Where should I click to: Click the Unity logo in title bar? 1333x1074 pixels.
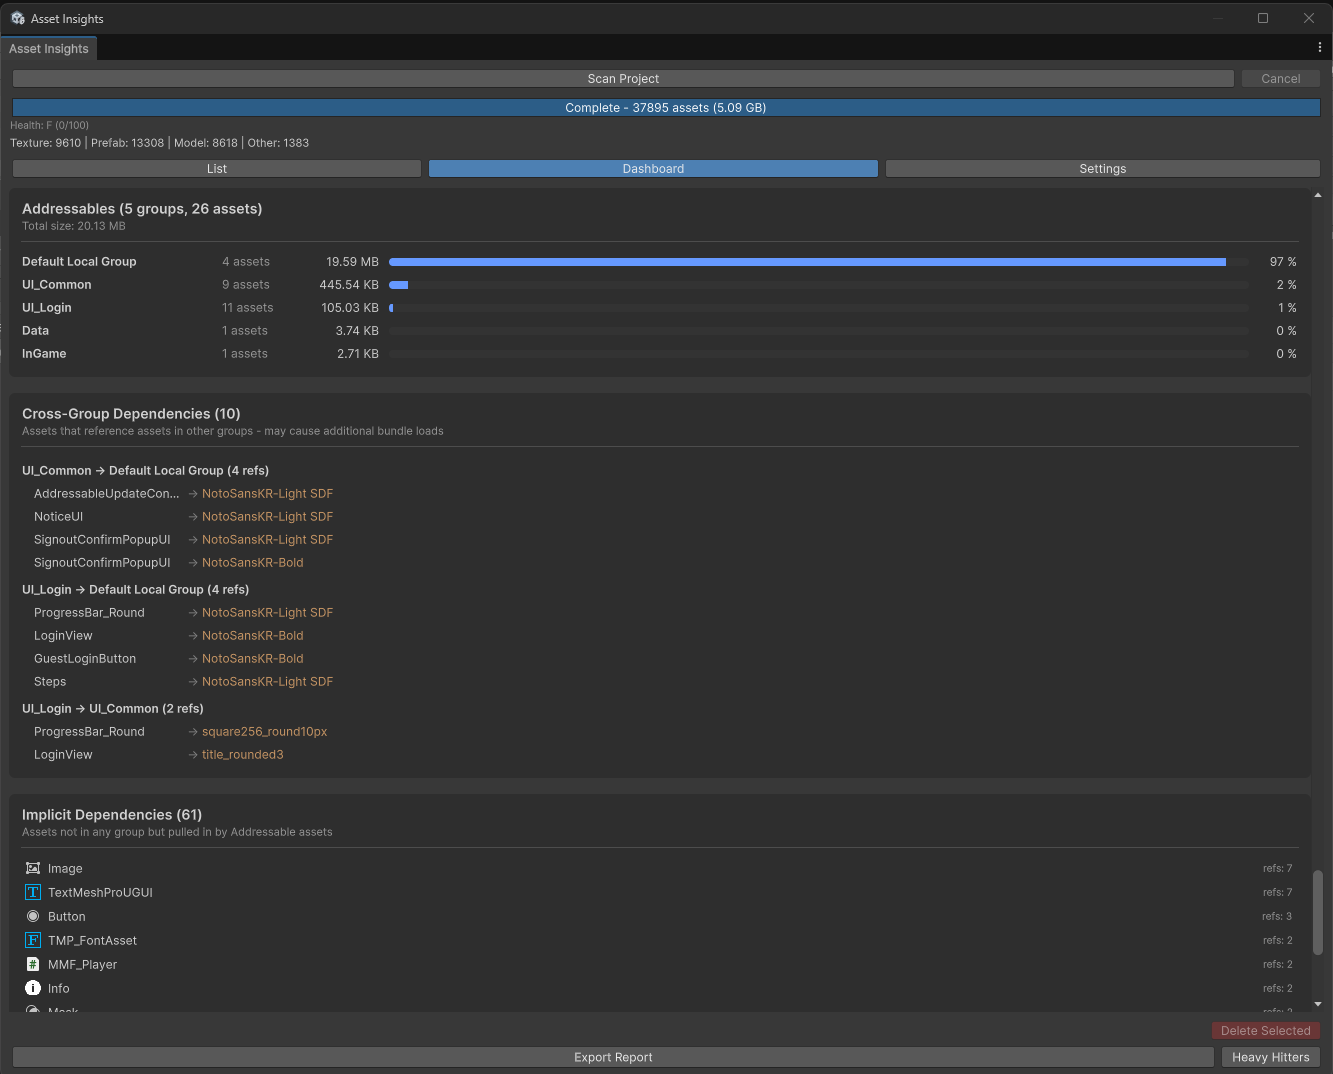click(x=17, y=18)
